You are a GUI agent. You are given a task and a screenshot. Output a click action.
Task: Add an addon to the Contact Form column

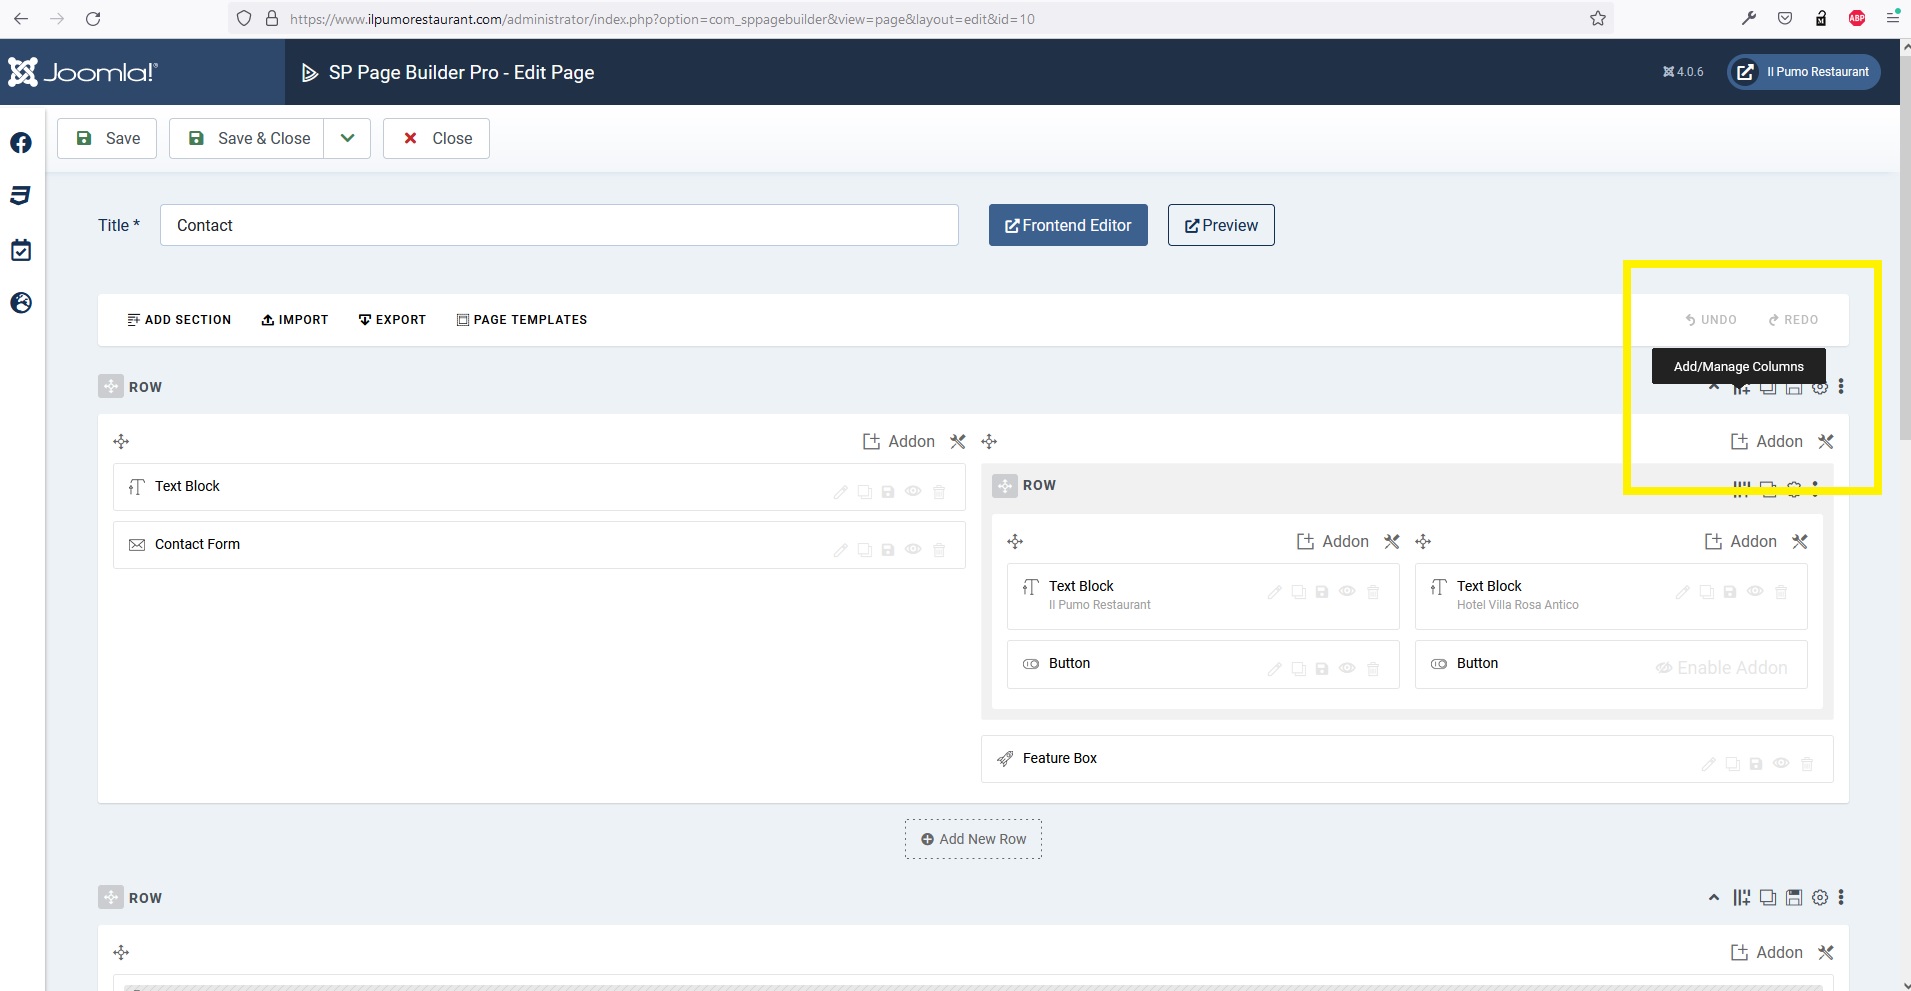899,441
